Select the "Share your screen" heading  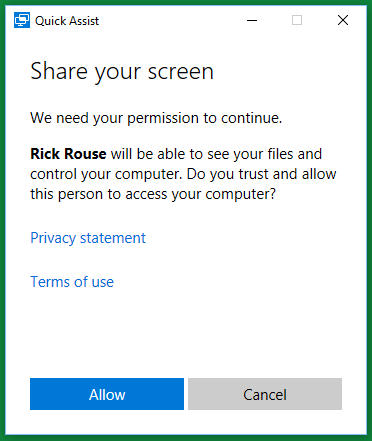tap(122, 72)
